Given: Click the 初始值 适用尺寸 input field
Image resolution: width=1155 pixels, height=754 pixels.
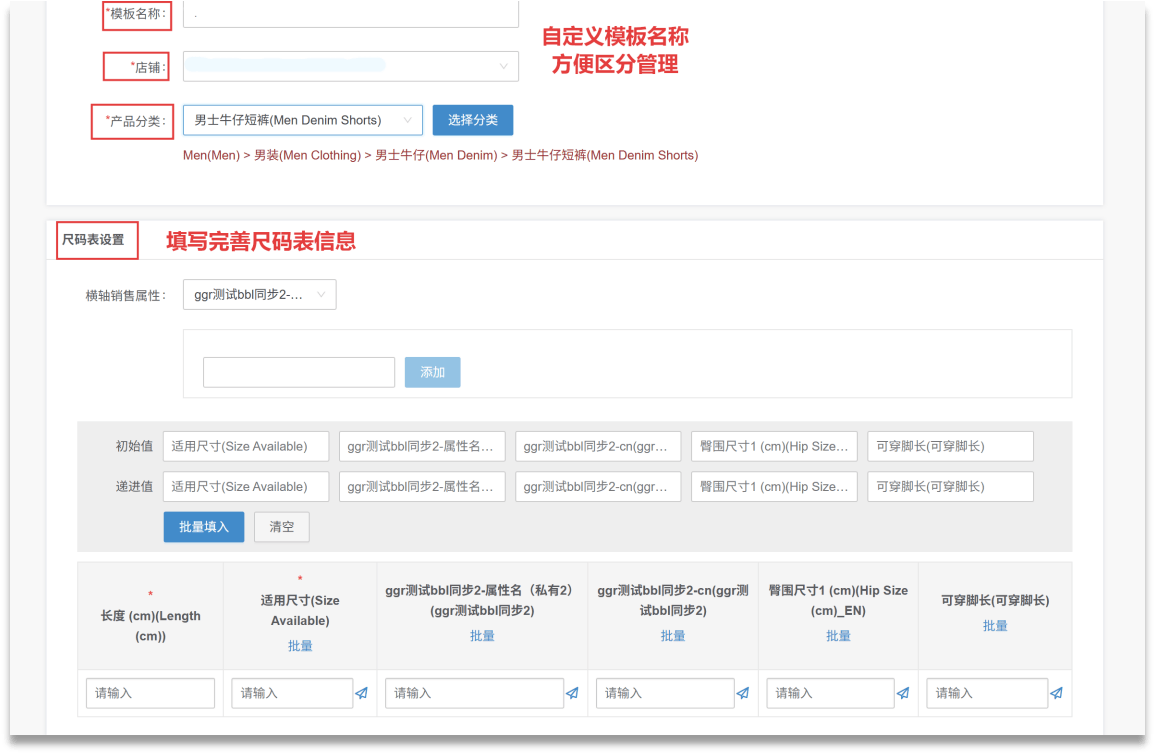Looking at the screenshot, I should [x=245, y=446].
